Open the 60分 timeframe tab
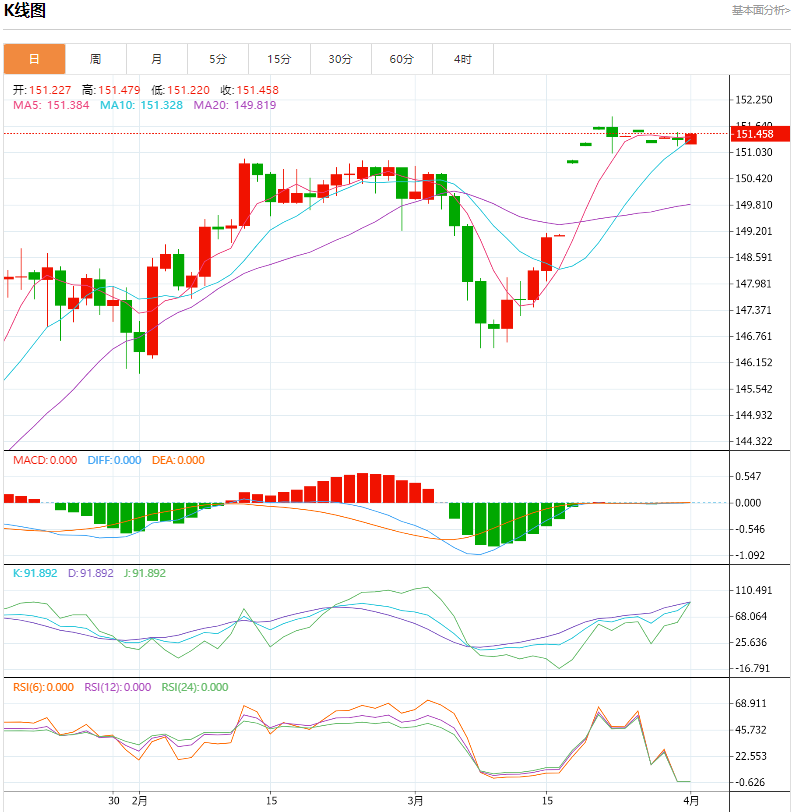 tap(402, 59)
